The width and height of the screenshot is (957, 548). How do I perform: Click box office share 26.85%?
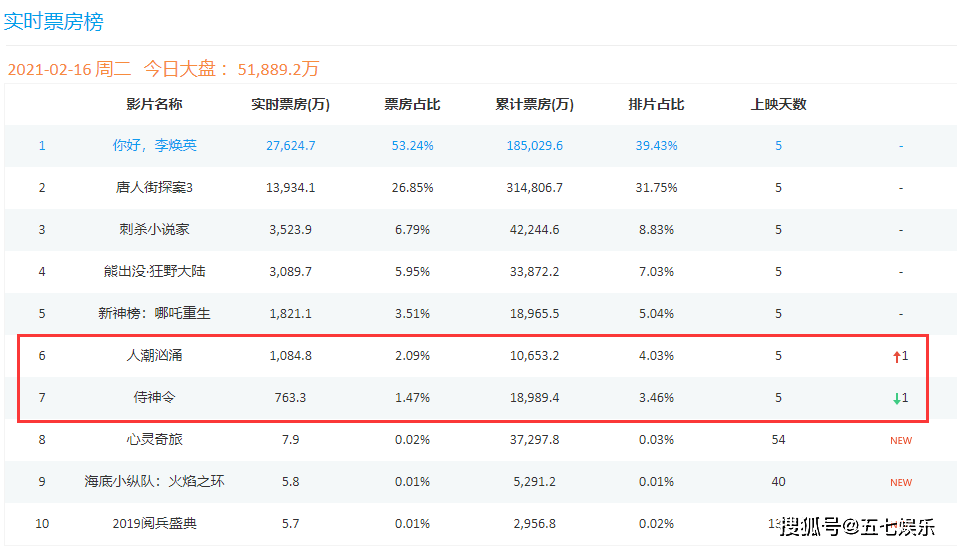click(x=413, y=188)
